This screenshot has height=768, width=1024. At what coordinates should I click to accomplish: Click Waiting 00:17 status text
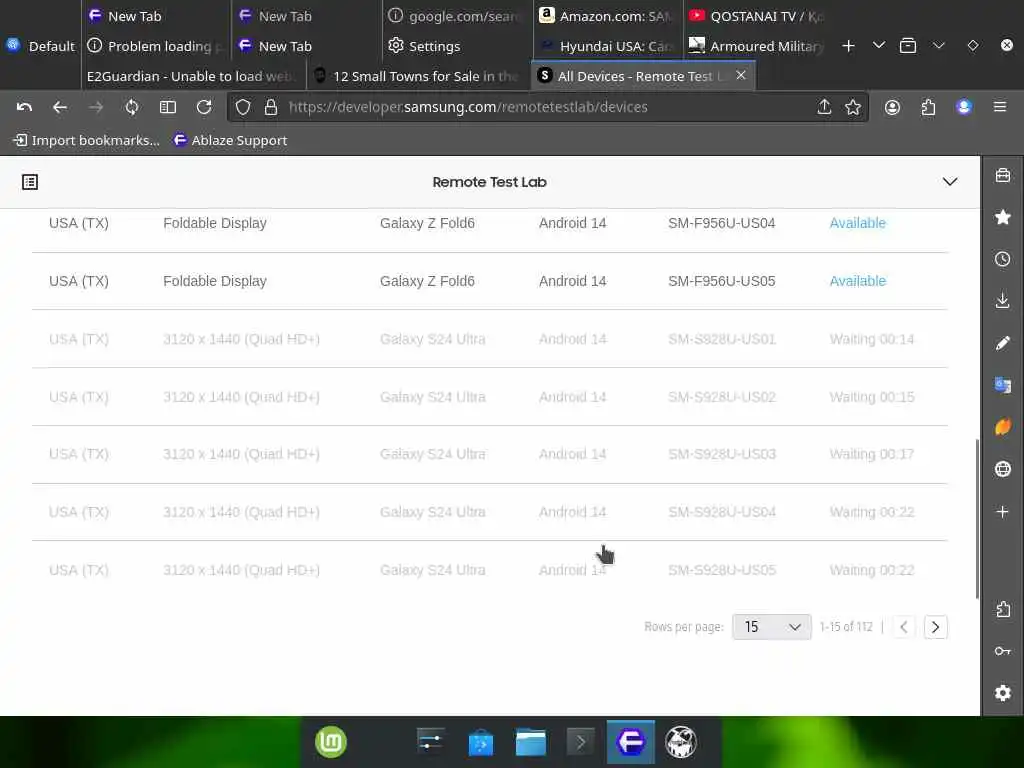click(x=872, y=455)
